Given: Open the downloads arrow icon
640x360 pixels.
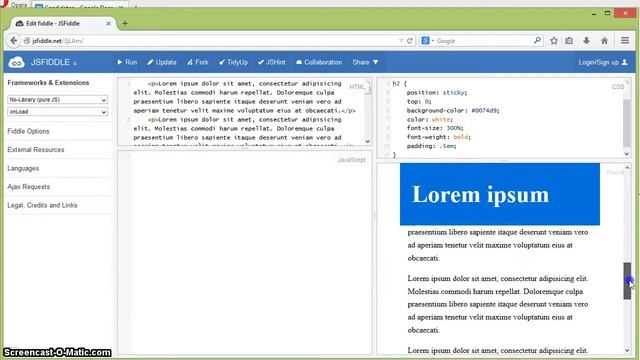Looking at the screenshot, I should click(586, 41).
